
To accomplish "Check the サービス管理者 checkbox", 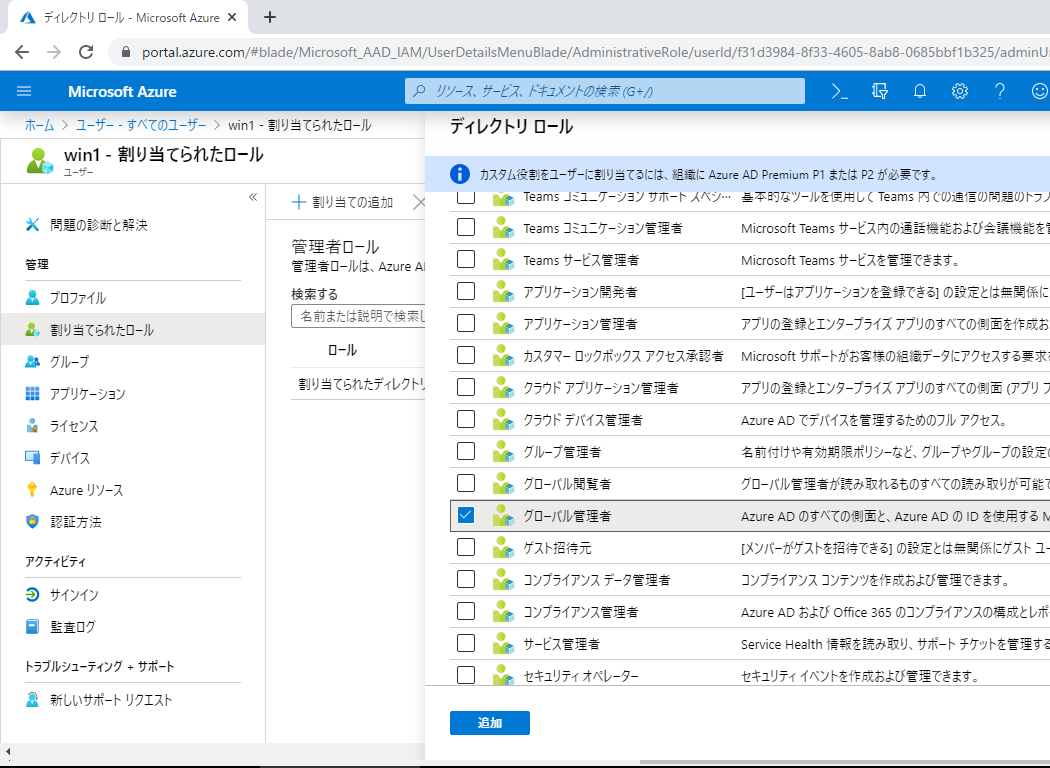I will coord(466,643).
